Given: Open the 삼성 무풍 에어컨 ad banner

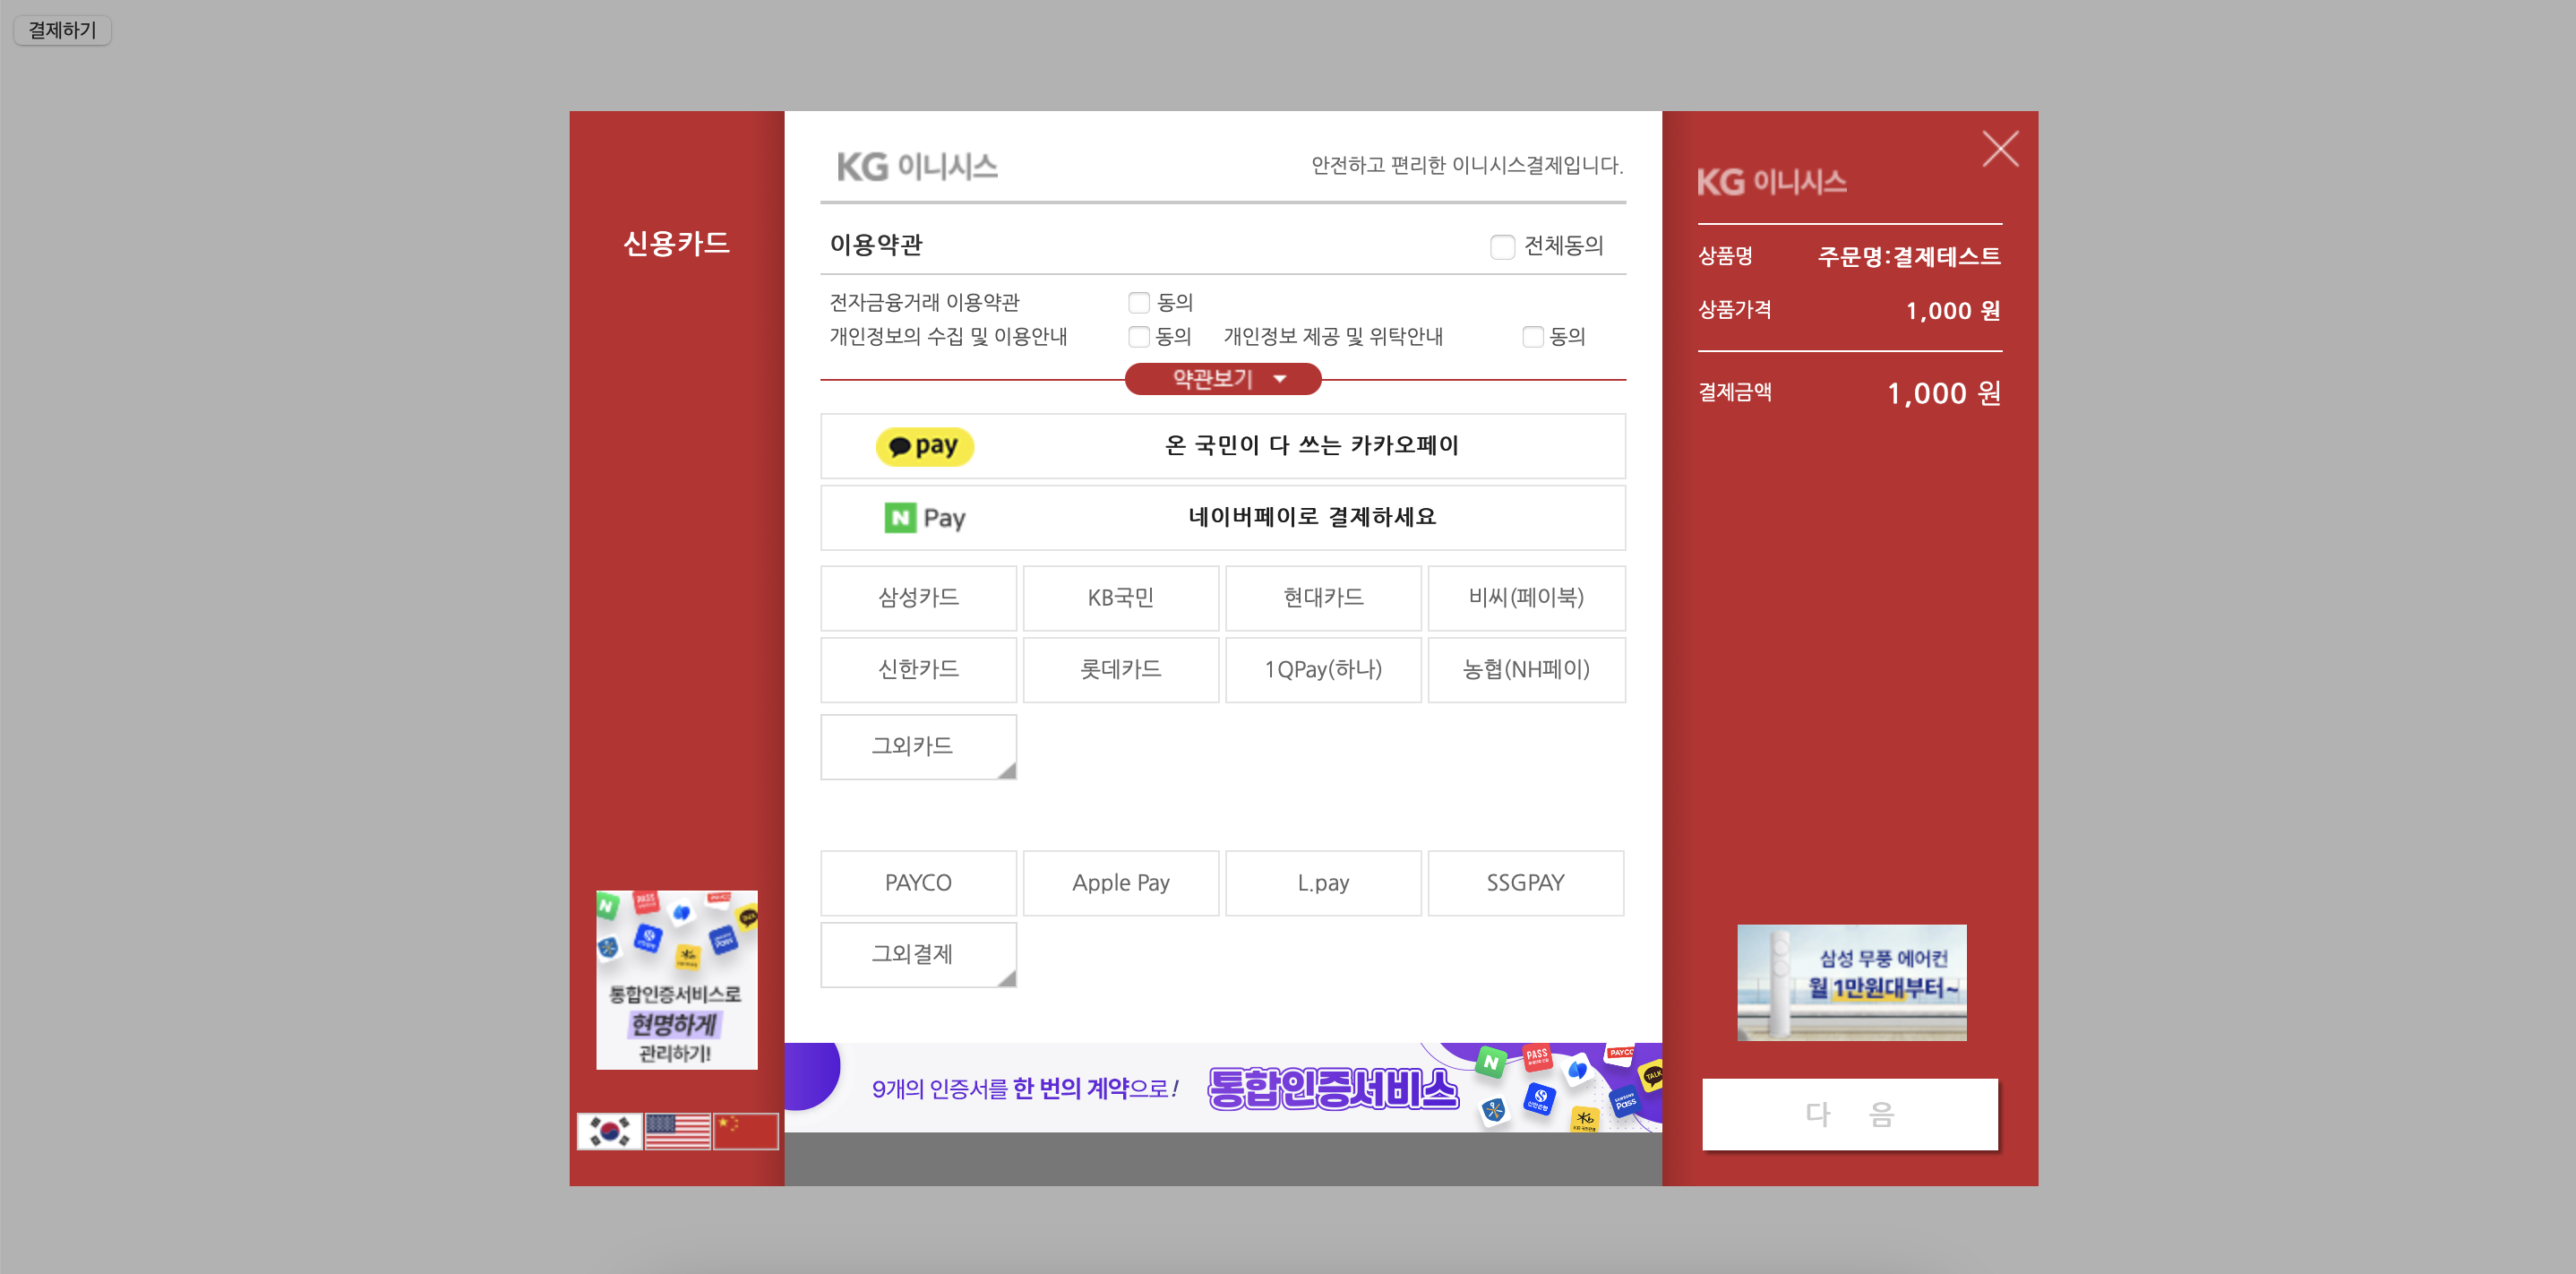Looking at the screenshot, I should [1851, 983].
